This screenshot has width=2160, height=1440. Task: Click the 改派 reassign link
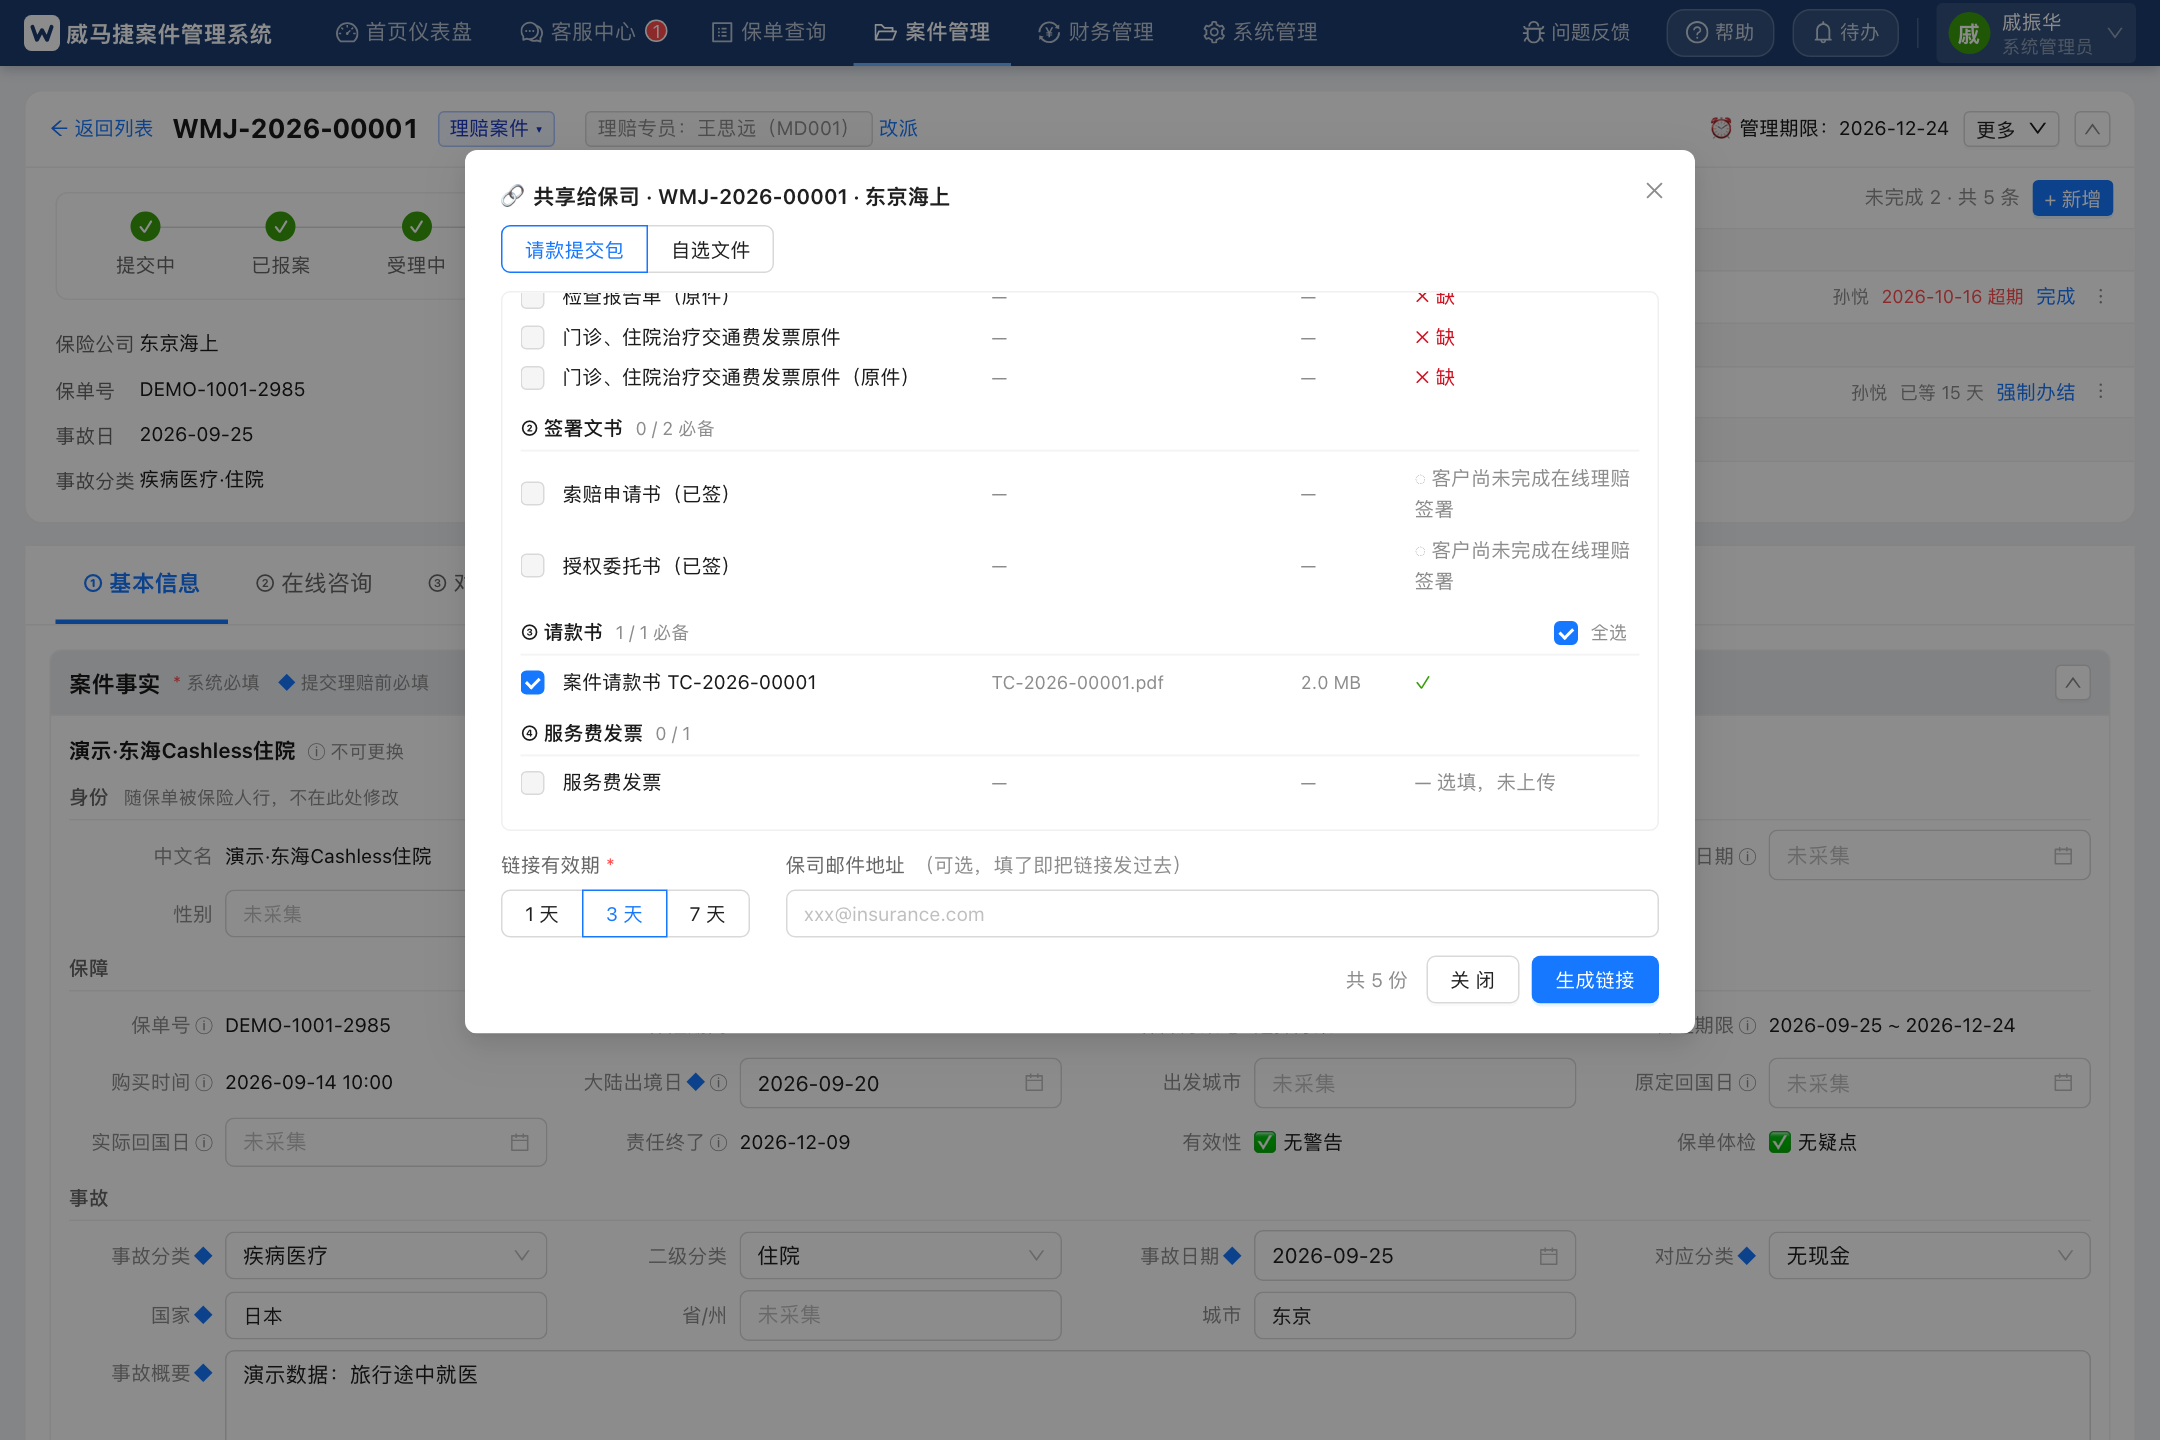898,129
